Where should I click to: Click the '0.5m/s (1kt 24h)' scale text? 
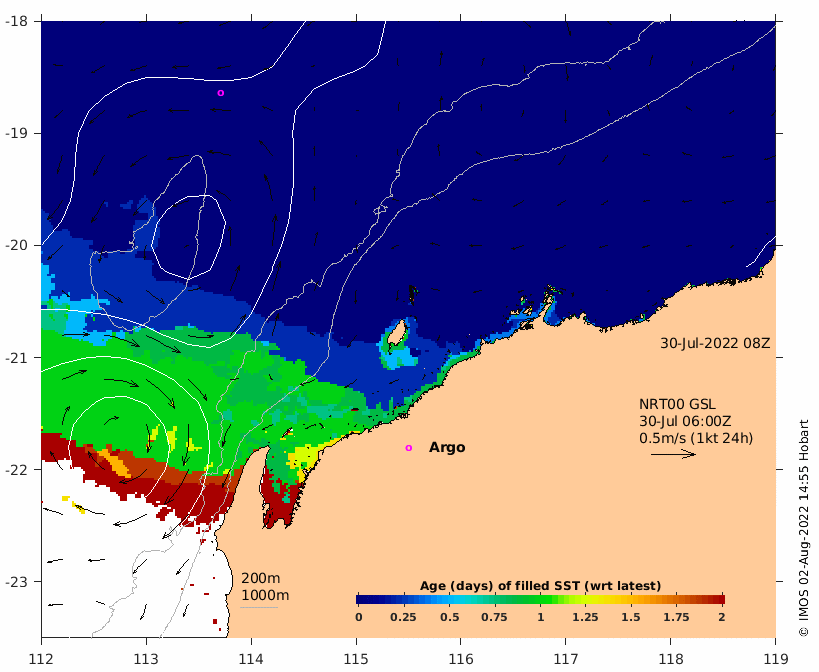coord(696,438)
